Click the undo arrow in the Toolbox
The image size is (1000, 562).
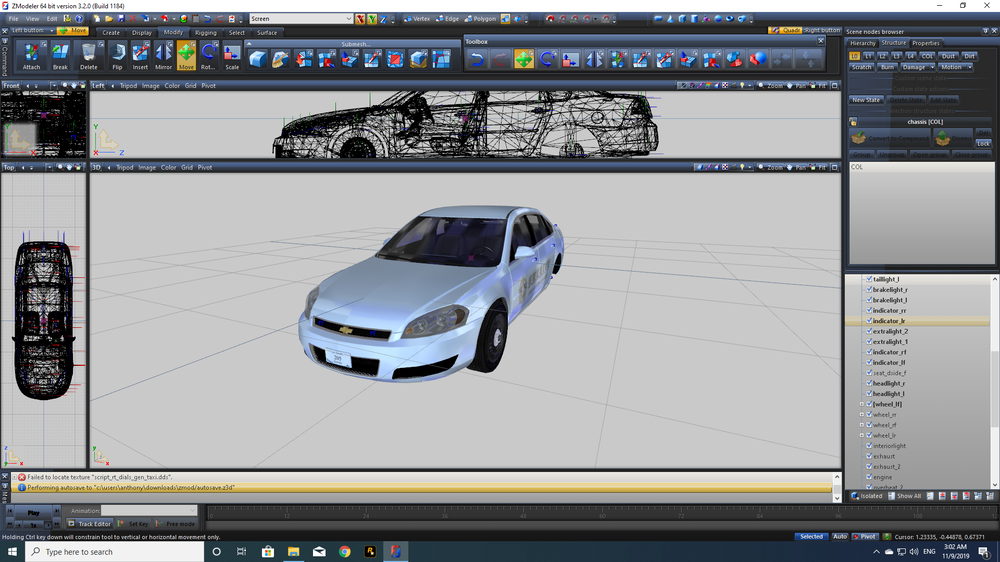tap(477, 59)
